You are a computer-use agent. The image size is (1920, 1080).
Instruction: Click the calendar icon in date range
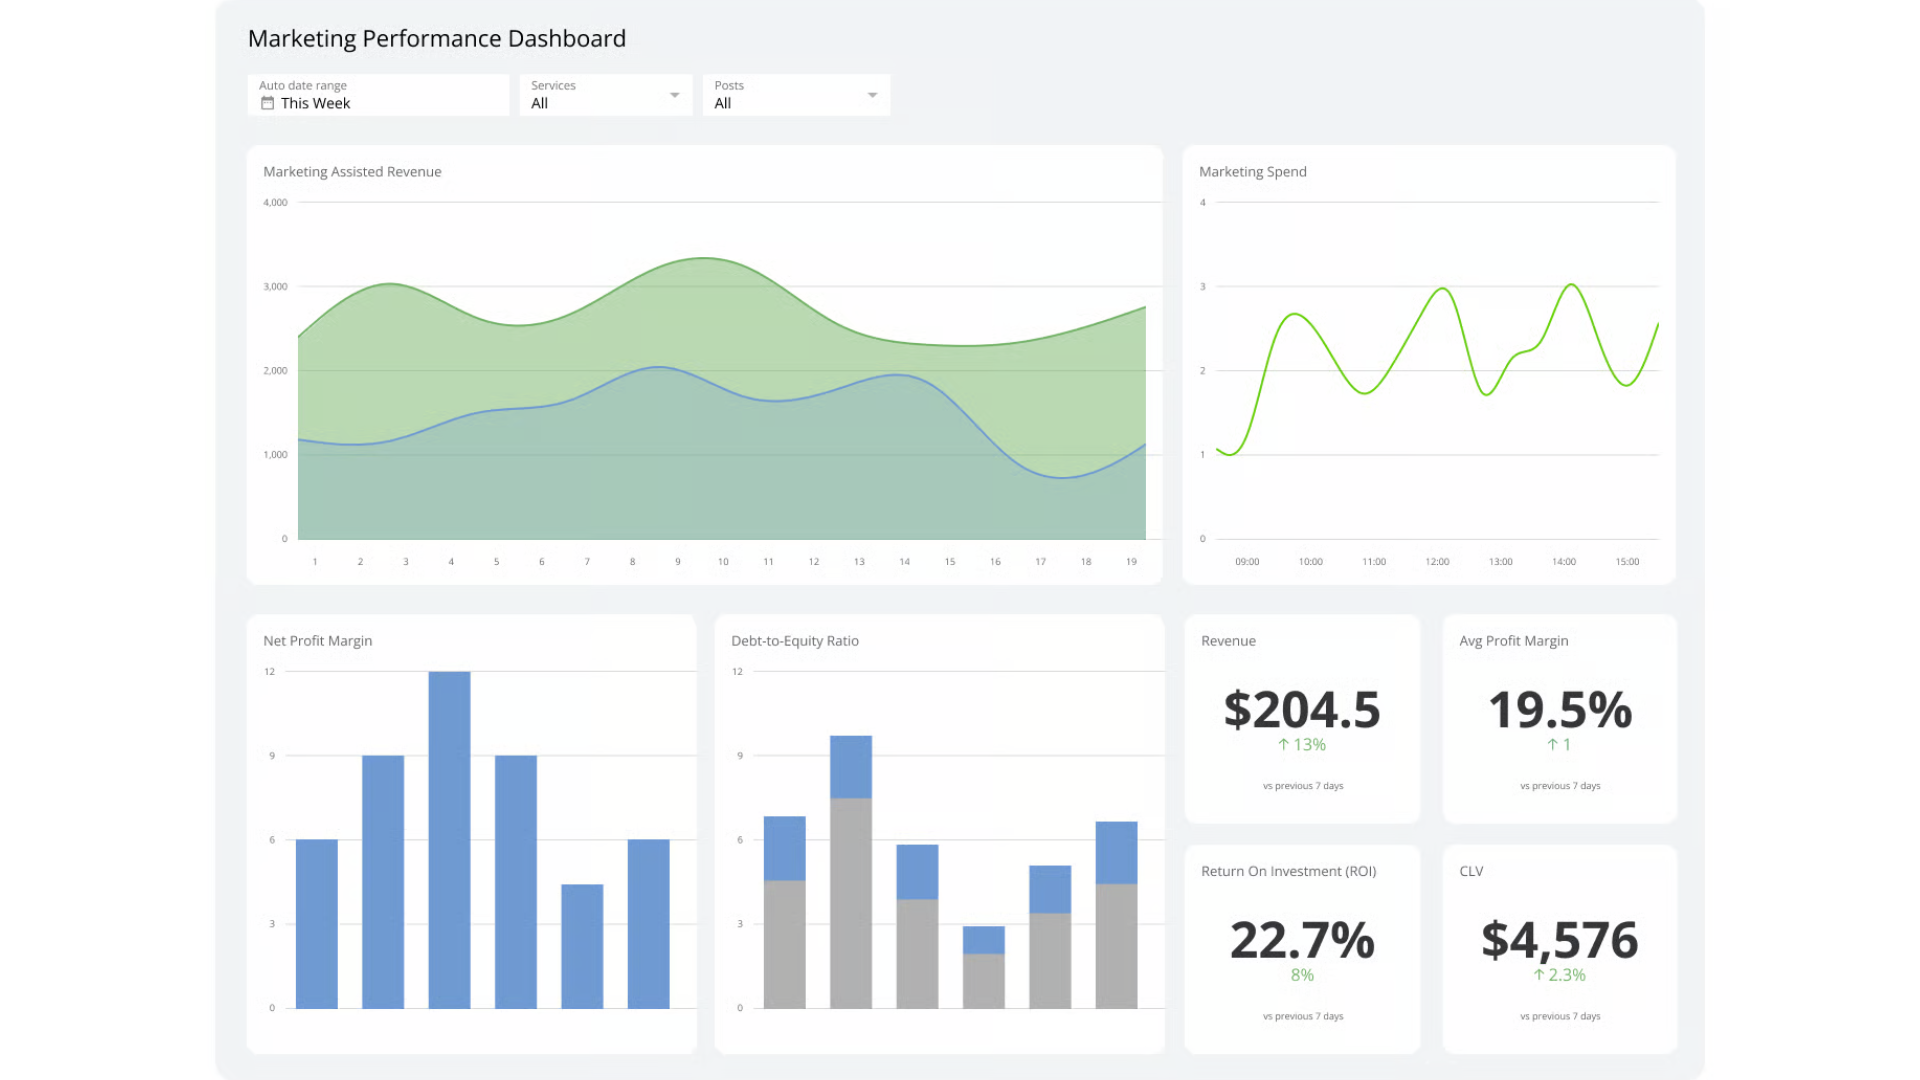266,102
